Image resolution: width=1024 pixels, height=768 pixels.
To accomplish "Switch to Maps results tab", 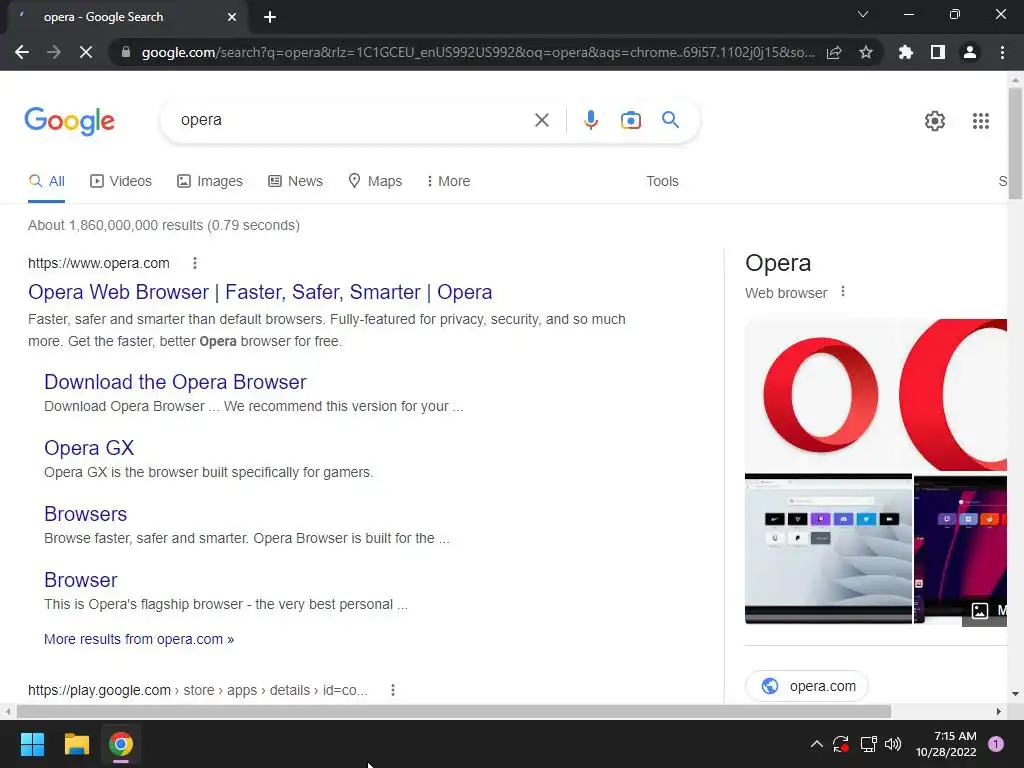I will pyautogui.click(x=375, y=181).
